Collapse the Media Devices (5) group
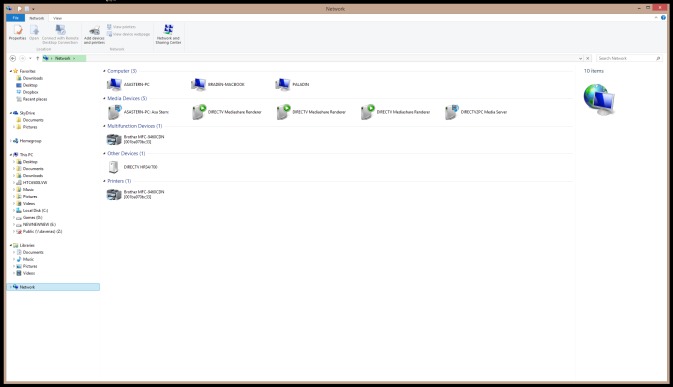 (104, 98)
